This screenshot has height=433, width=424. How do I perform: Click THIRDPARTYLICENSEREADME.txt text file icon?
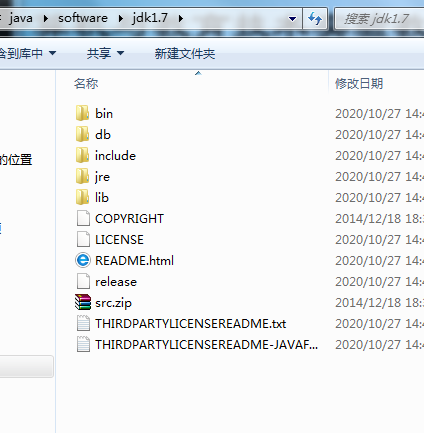[x=83, y=323]
